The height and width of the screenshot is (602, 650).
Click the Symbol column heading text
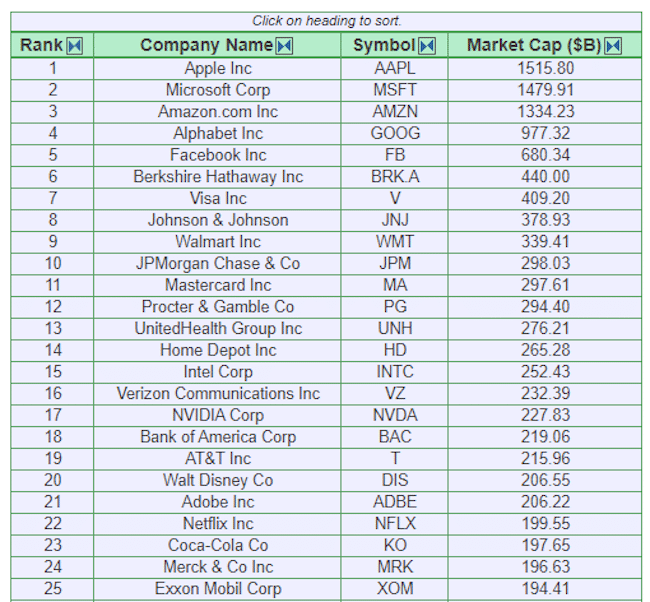click(x=384, y=45)
